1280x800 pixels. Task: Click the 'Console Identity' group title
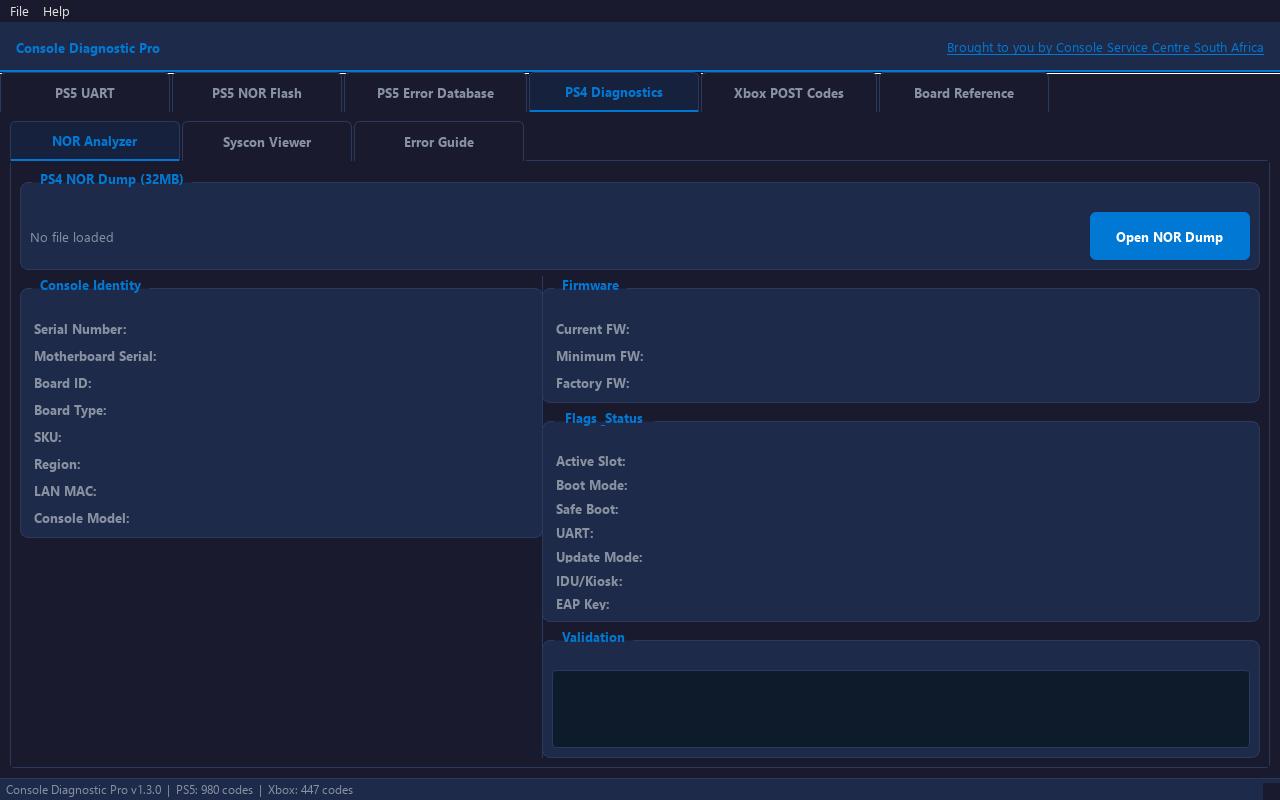click(x=90, y=285)
